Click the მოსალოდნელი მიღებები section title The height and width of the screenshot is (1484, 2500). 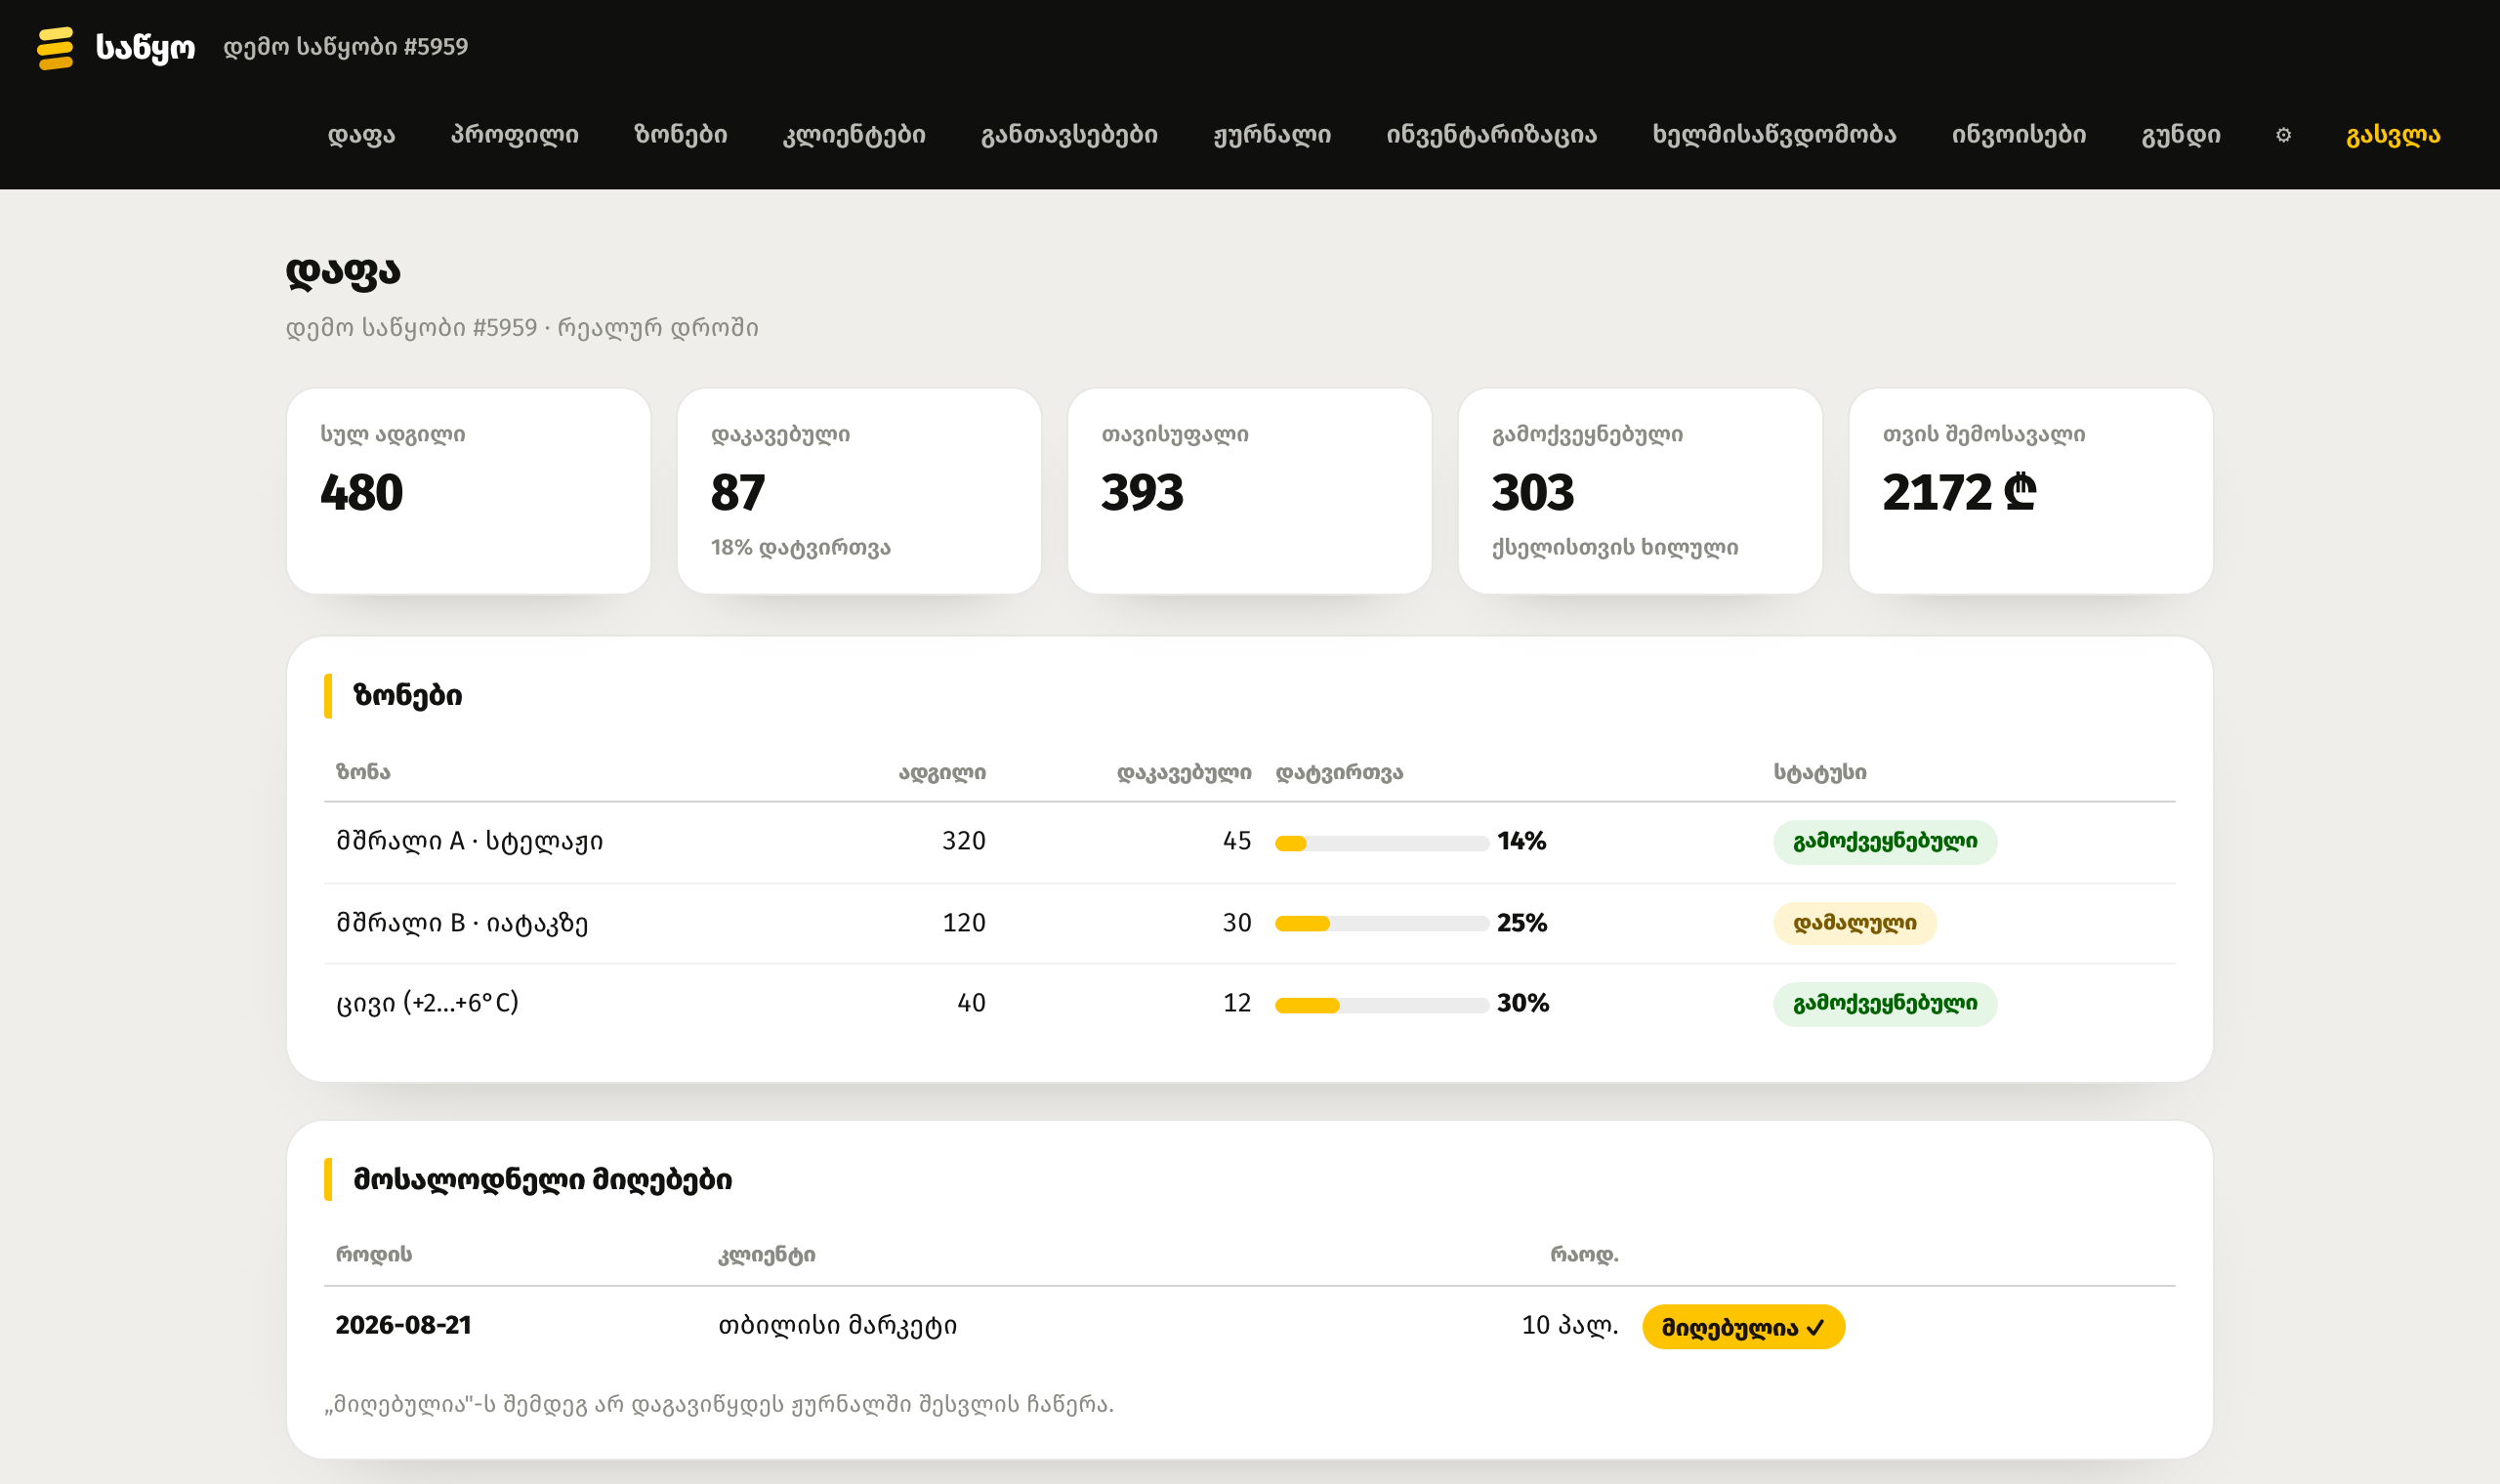click(542, 1180)
